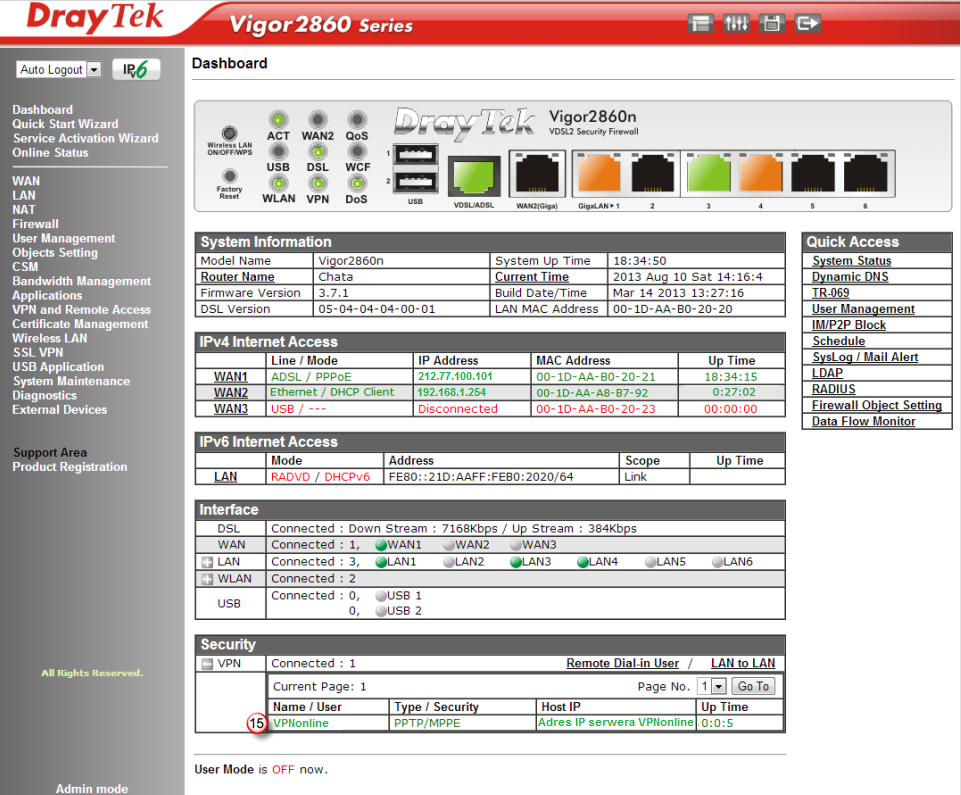961x795 pixels.
Task: Open the TR-069 quick access link
Action: click(x=830, y=293)
